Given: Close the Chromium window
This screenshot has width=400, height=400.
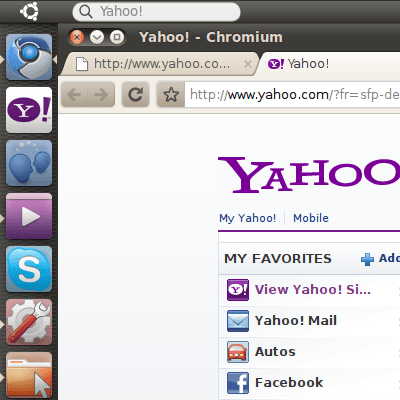Looking at the screenshot, I should (77, 37).
